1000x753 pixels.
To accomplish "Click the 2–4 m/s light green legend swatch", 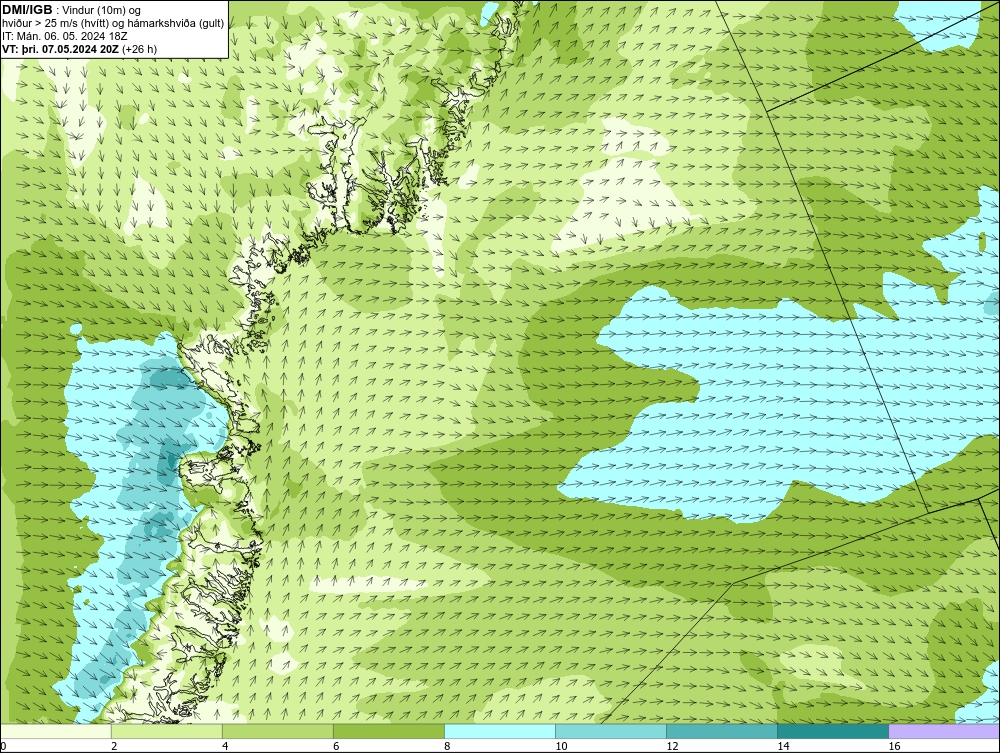I will pyautogui.click(x=166, y=731).
